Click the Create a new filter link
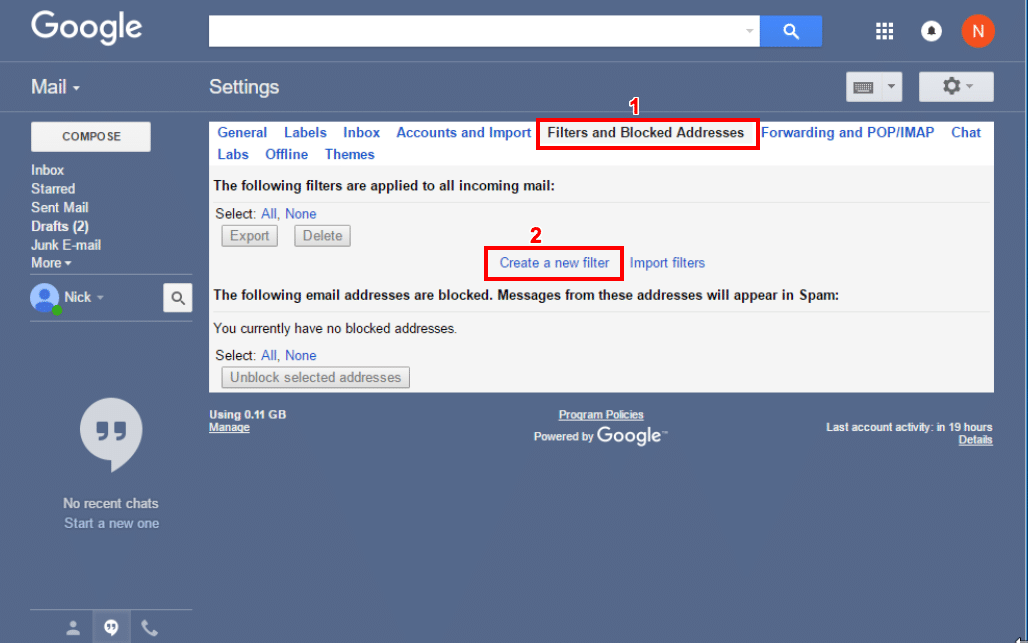1028x643 pixels. coord(553,262)
